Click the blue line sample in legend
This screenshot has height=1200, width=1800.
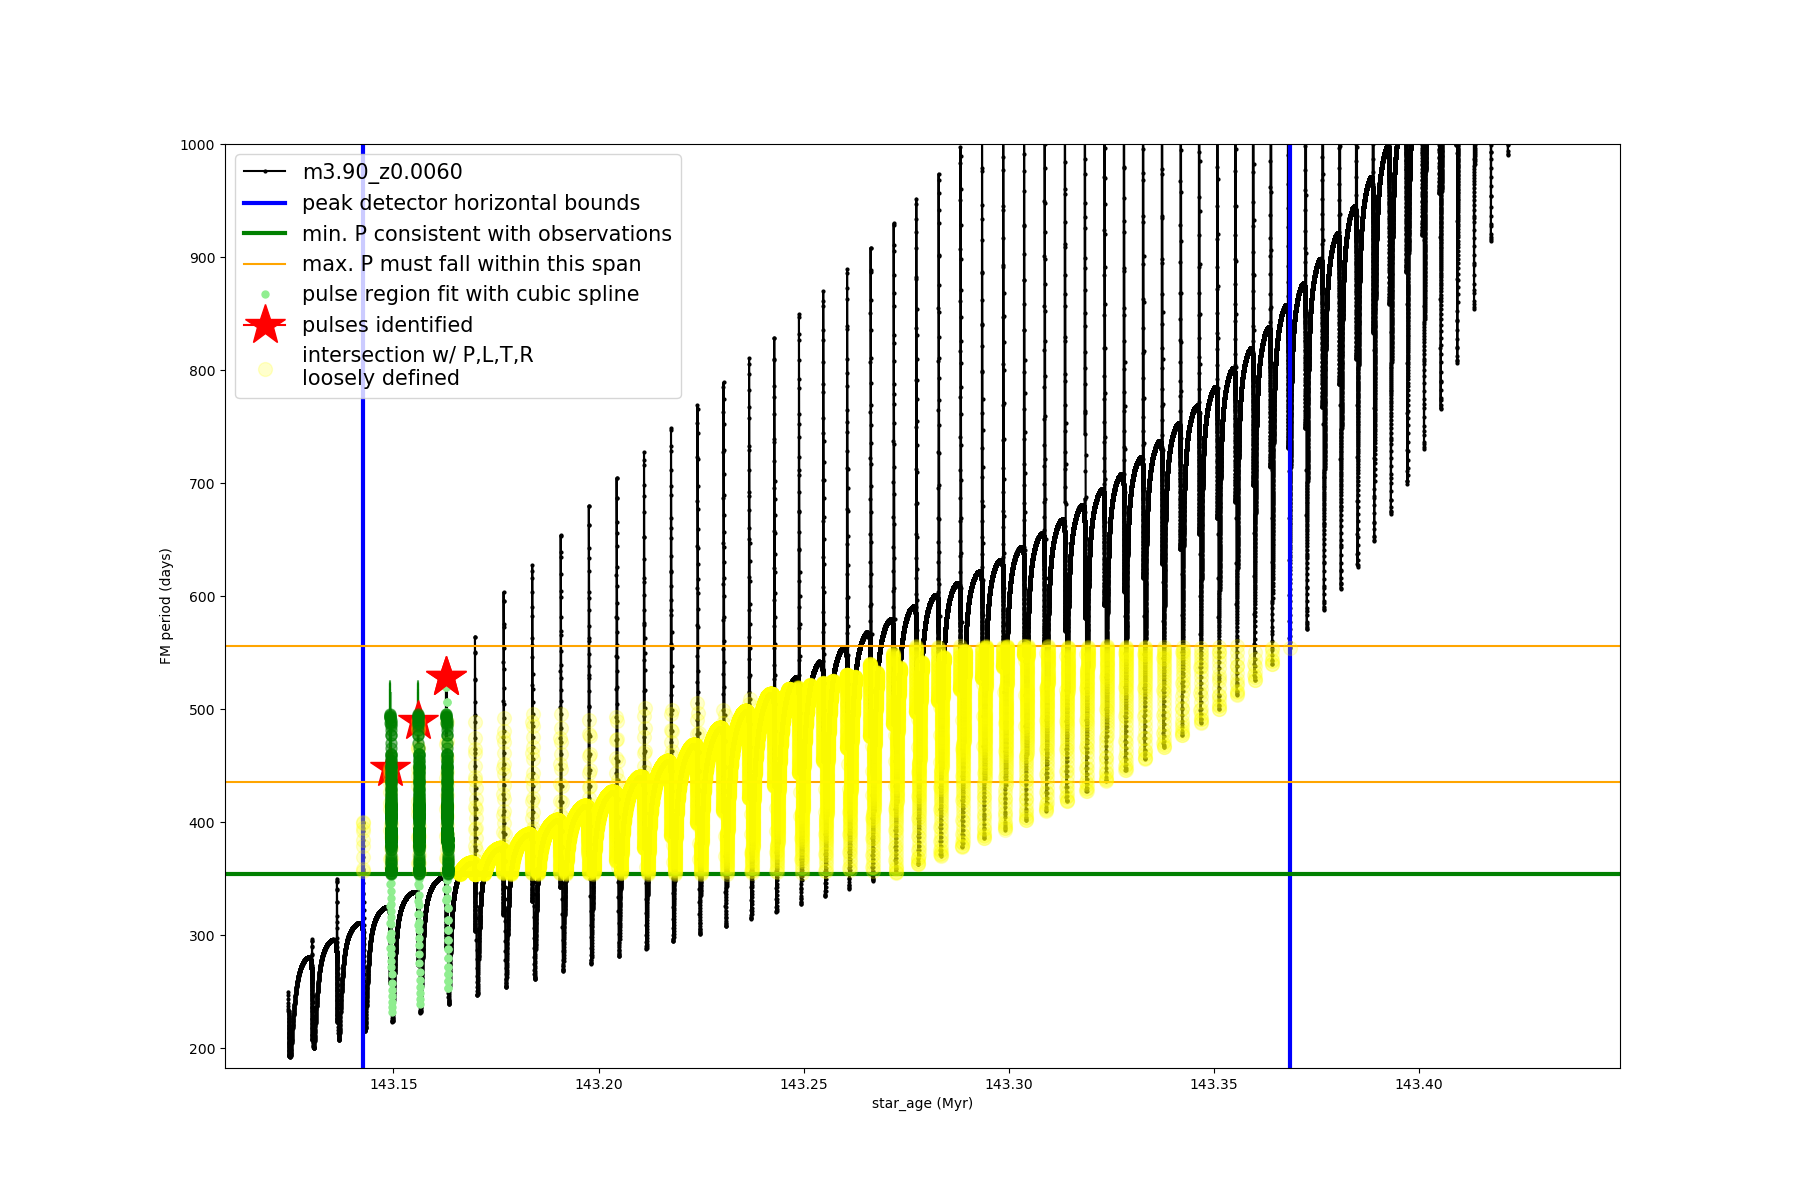pos(265,203)
